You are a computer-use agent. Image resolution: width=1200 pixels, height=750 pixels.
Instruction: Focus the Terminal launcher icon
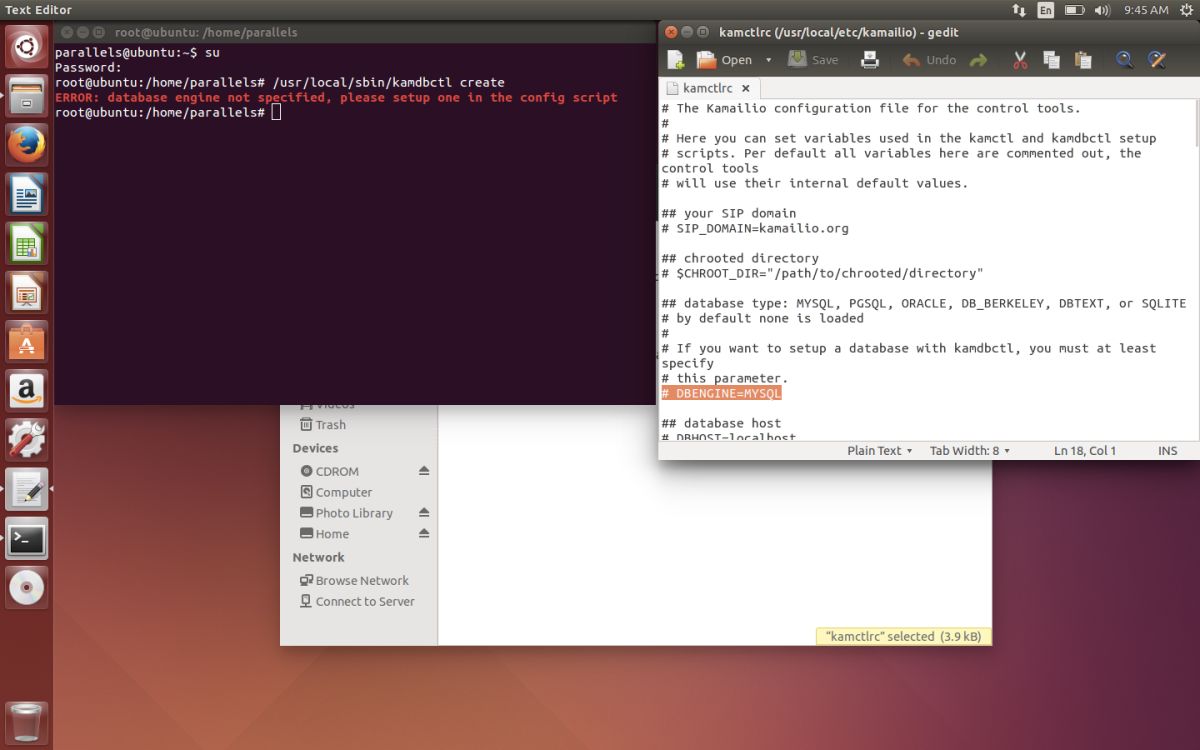point(27,539)
